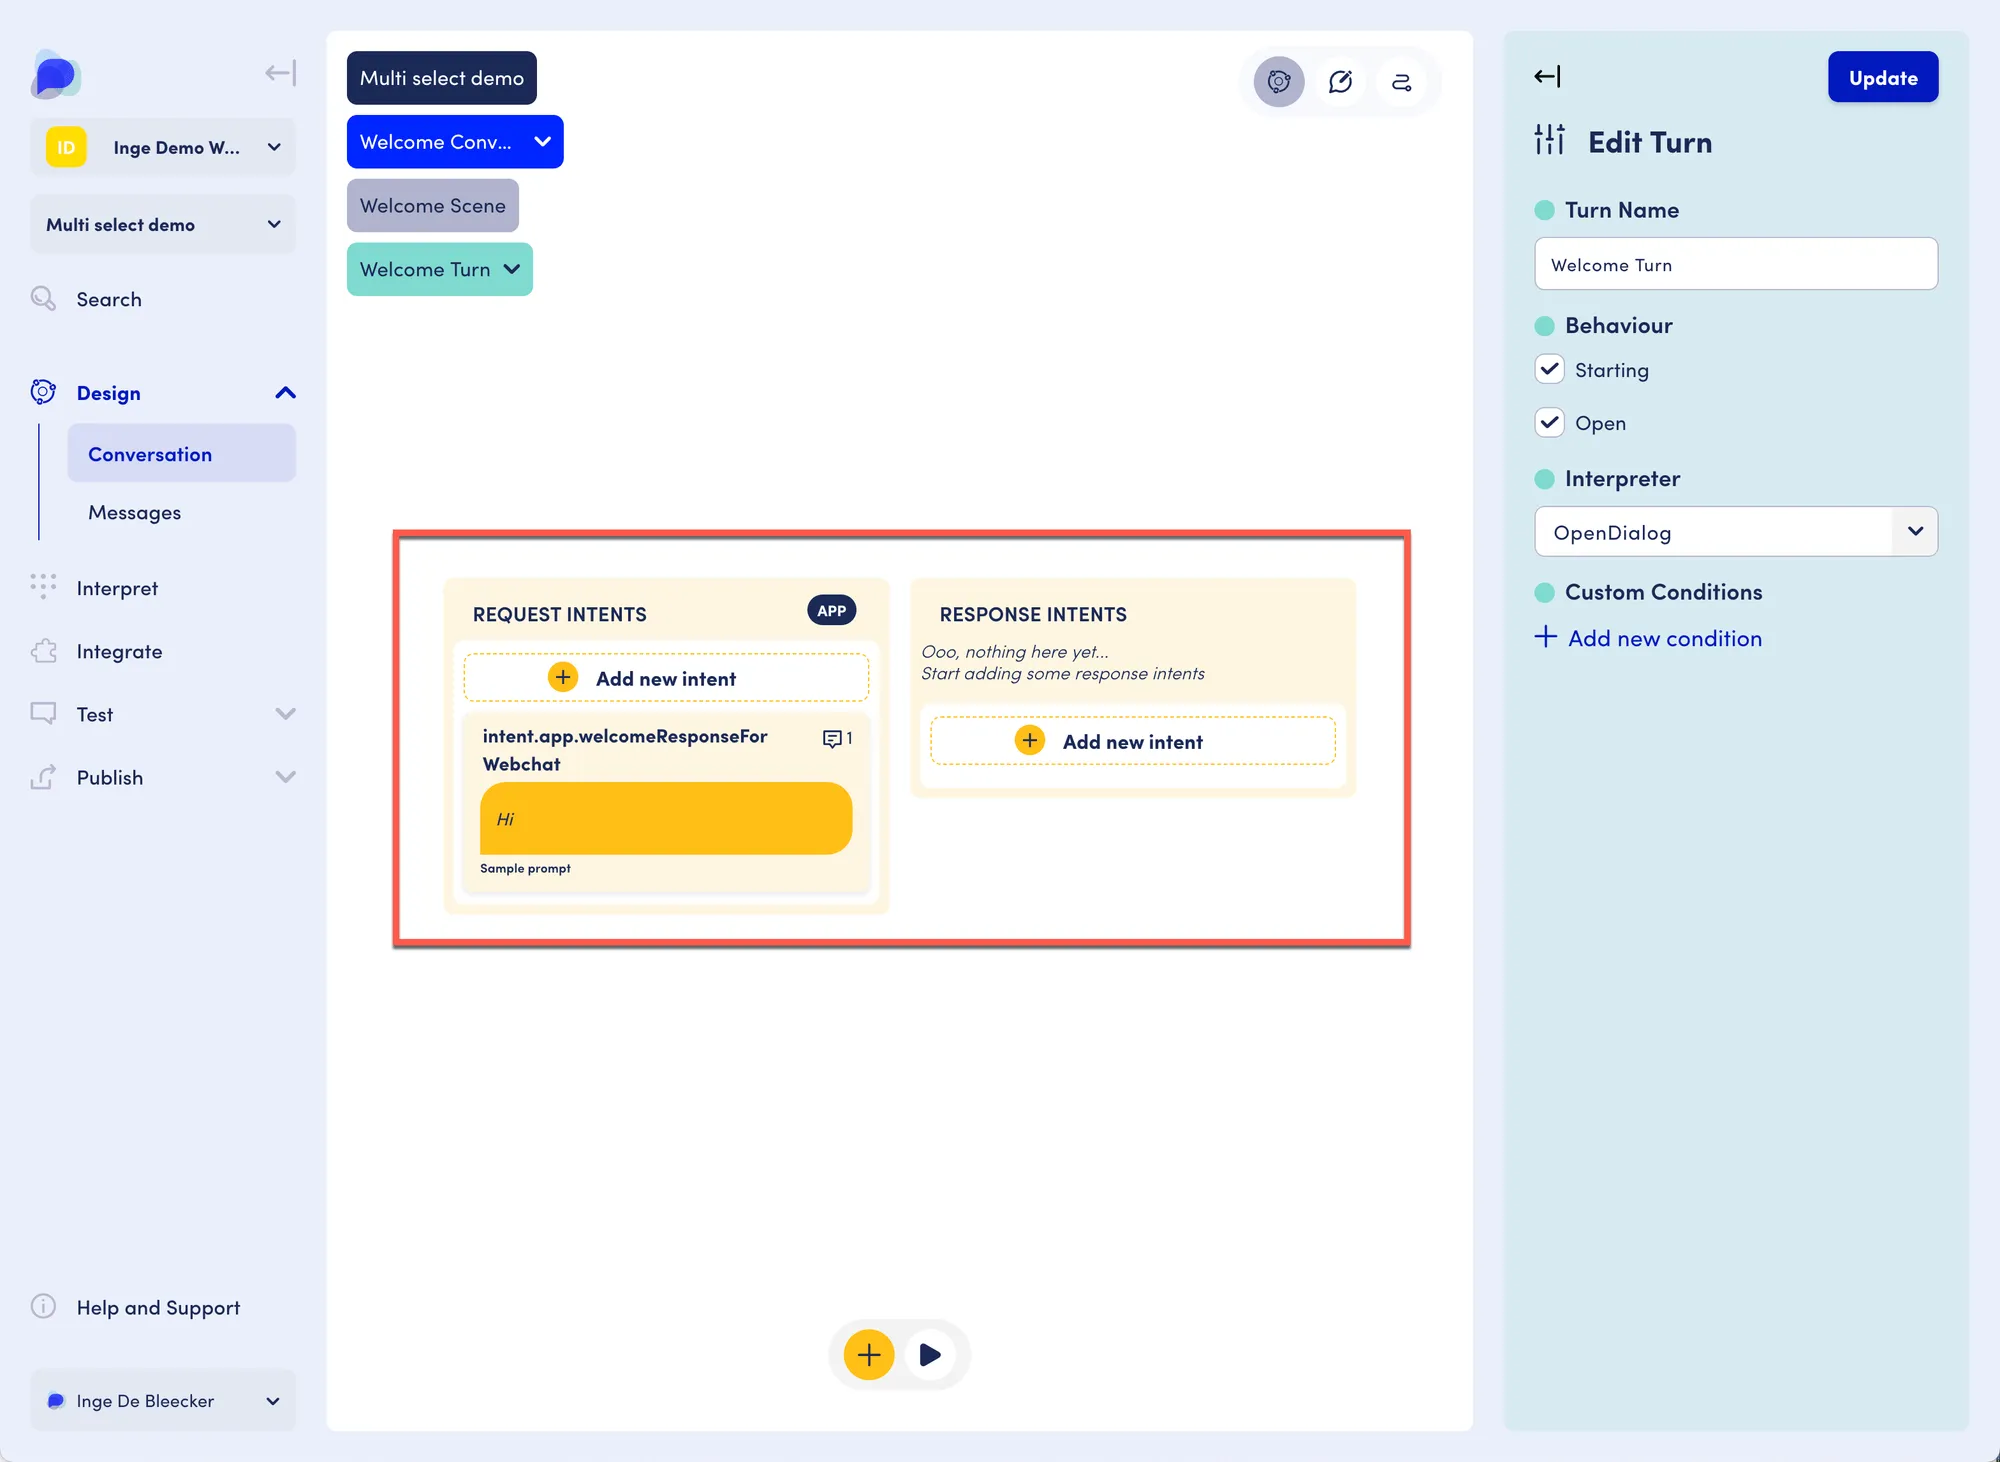Toggle the Starting behaviour checkbox

click(x=1549, y=369)
